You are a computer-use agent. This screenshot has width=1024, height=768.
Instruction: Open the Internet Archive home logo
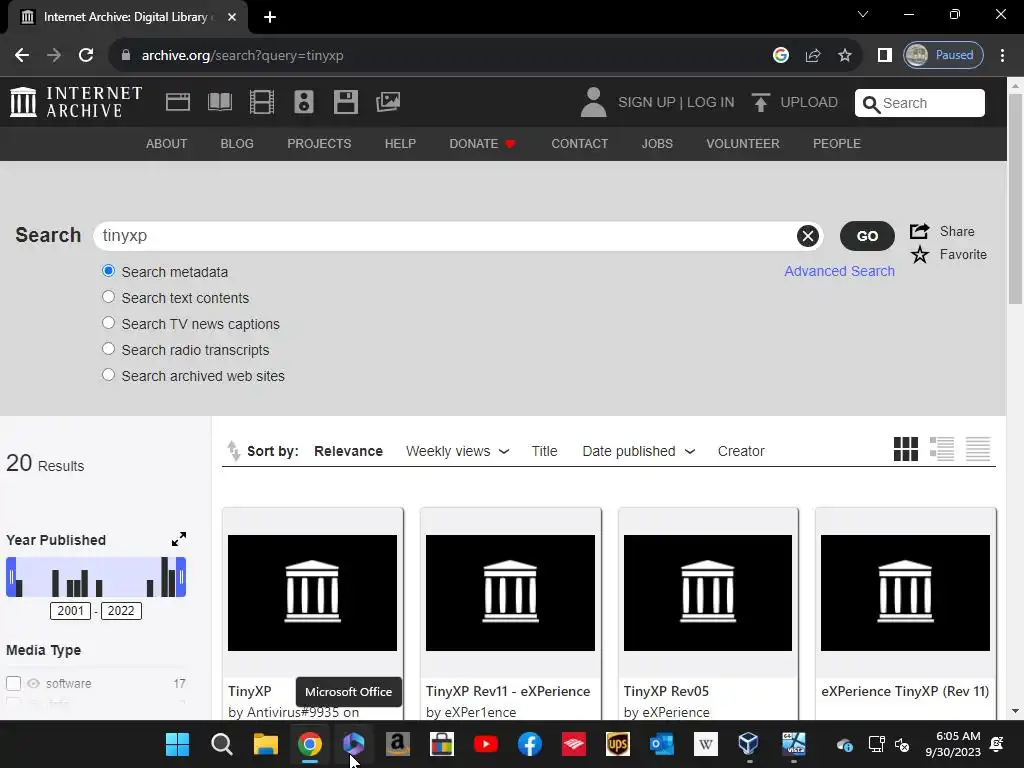click(76, 102)
